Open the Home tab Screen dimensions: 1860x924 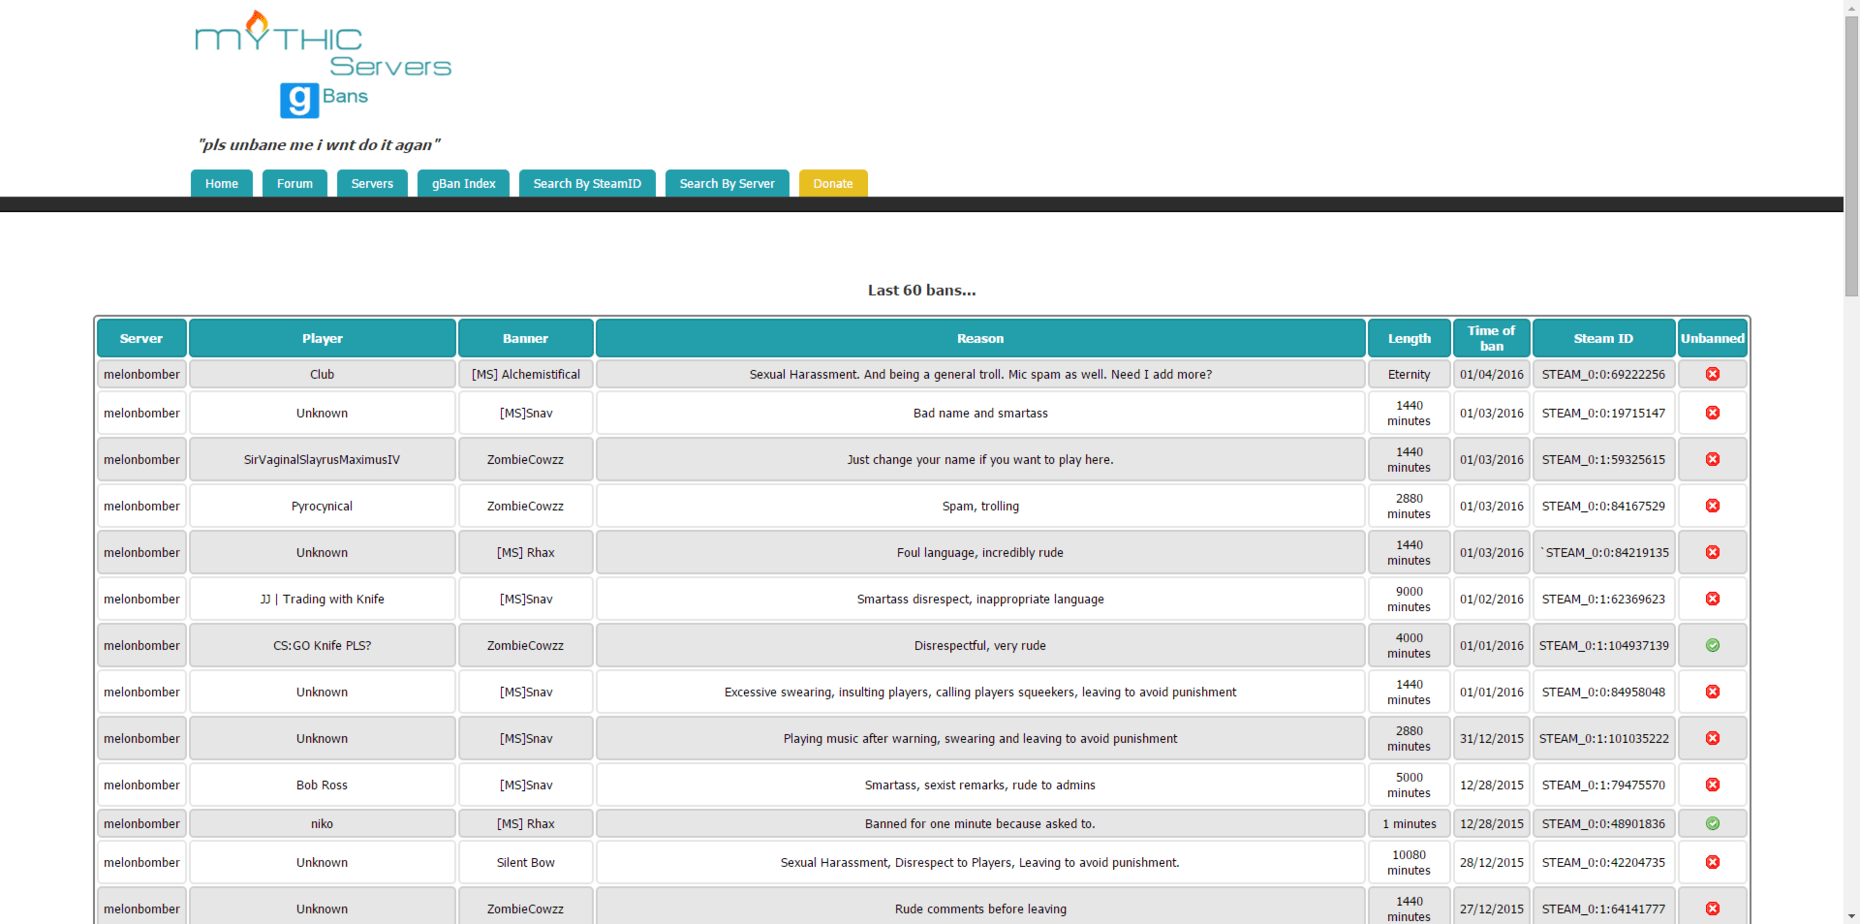(222, 183)
